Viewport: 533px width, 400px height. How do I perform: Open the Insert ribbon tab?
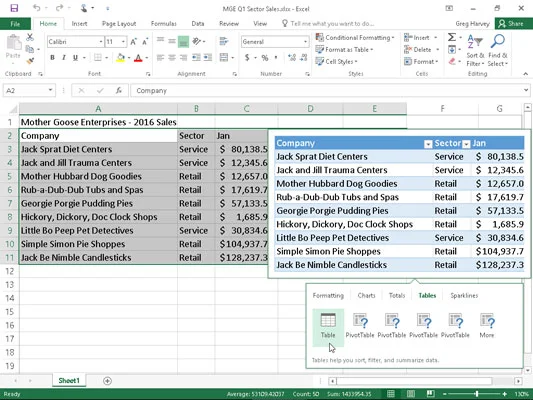(79, 23)
